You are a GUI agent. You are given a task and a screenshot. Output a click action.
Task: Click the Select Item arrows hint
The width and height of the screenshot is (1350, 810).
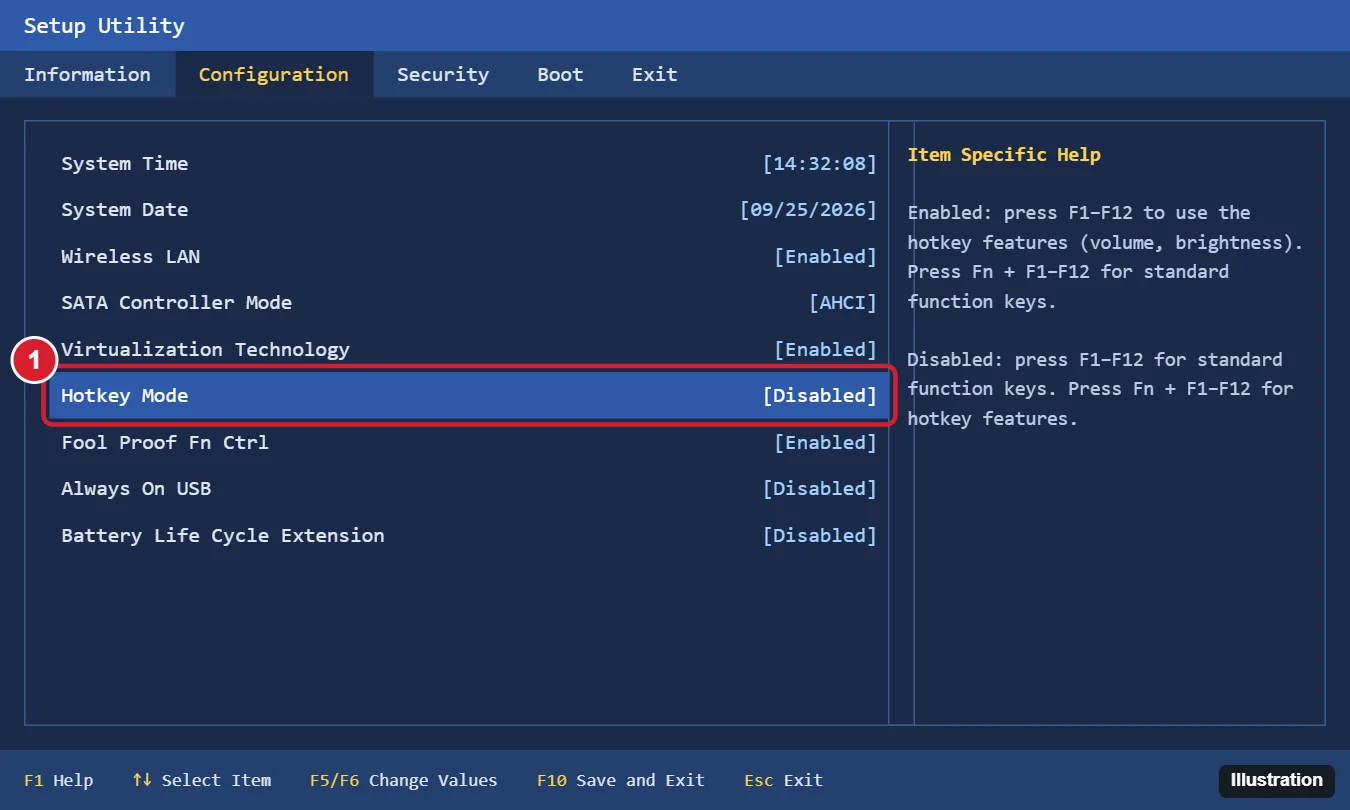202,780
